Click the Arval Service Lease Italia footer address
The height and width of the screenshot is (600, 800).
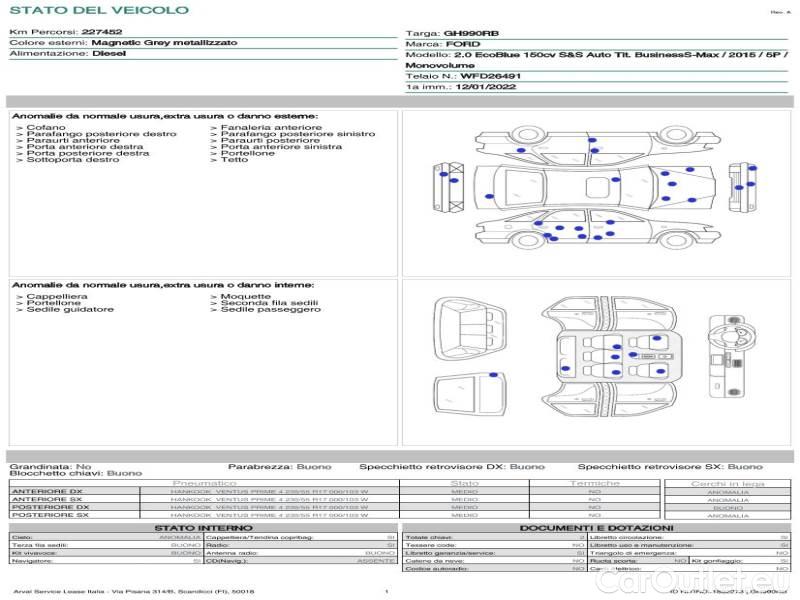click(134, 592)
